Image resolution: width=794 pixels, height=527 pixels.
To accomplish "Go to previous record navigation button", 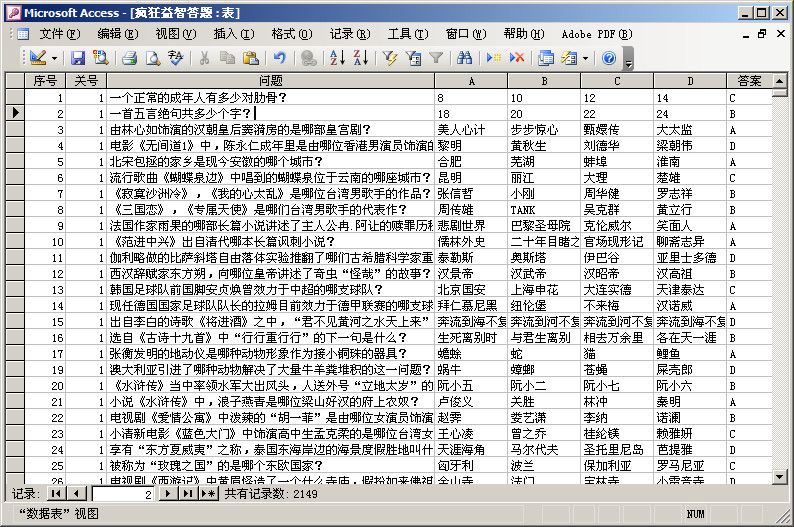I will [x=76, y=494].
